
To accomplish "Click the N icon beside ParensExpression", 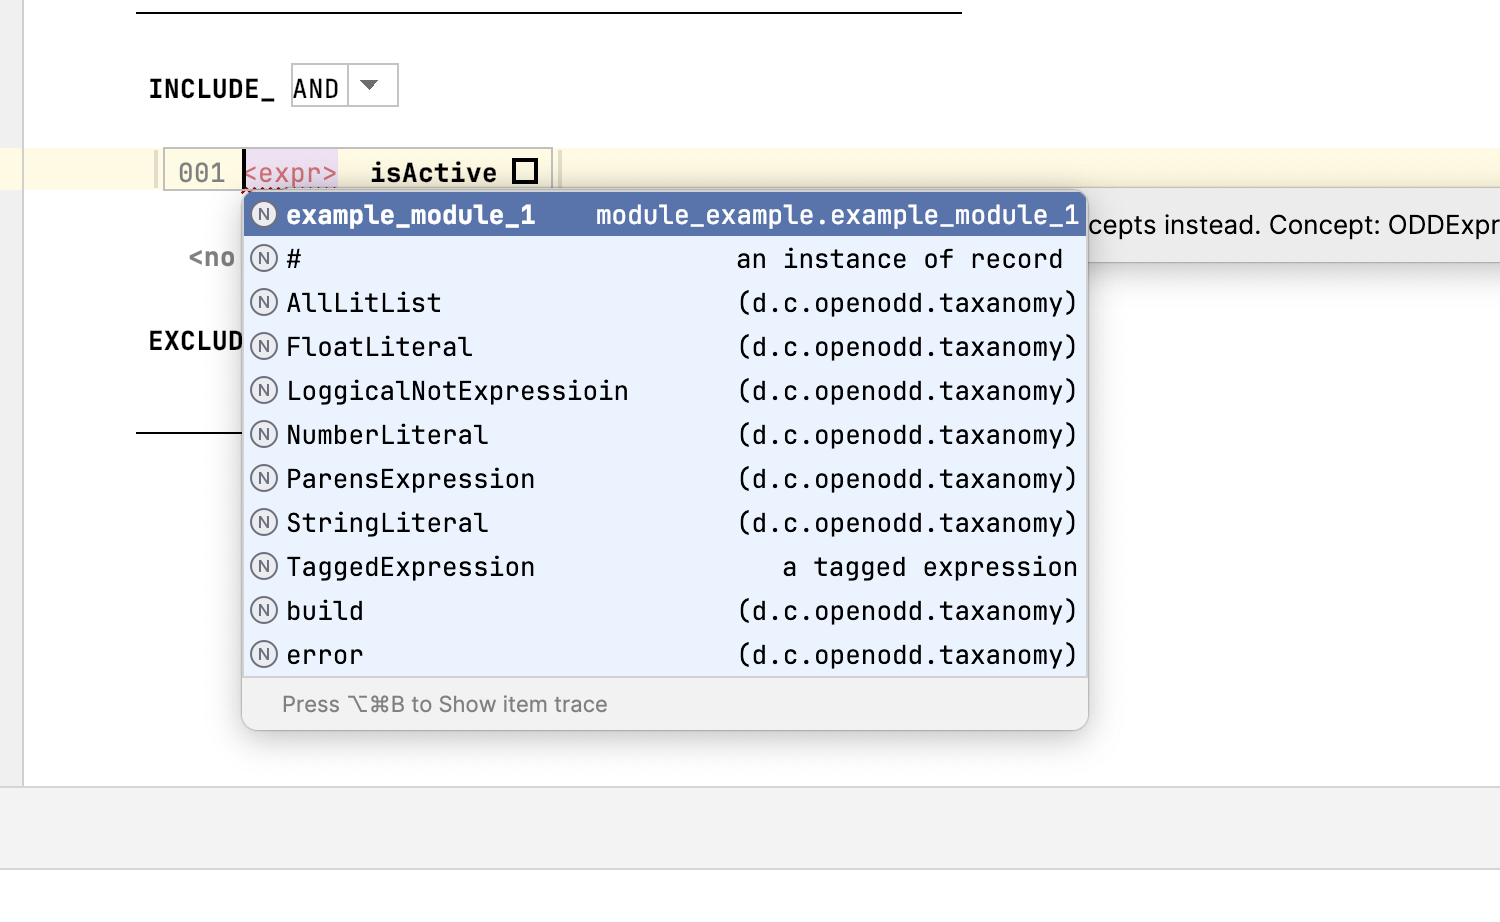I will coord(264,479).
